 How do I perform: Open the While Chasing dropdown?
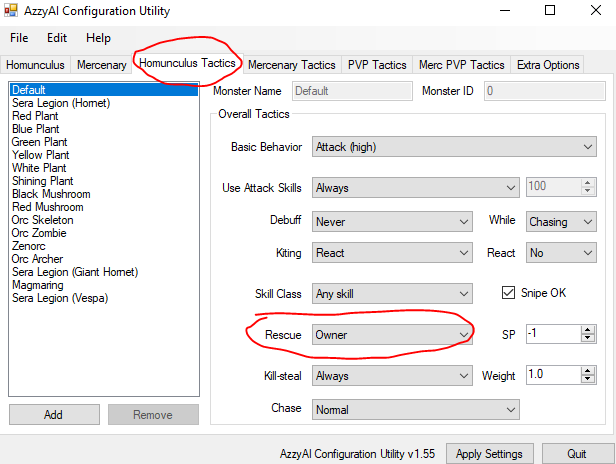tap(561, 222)
